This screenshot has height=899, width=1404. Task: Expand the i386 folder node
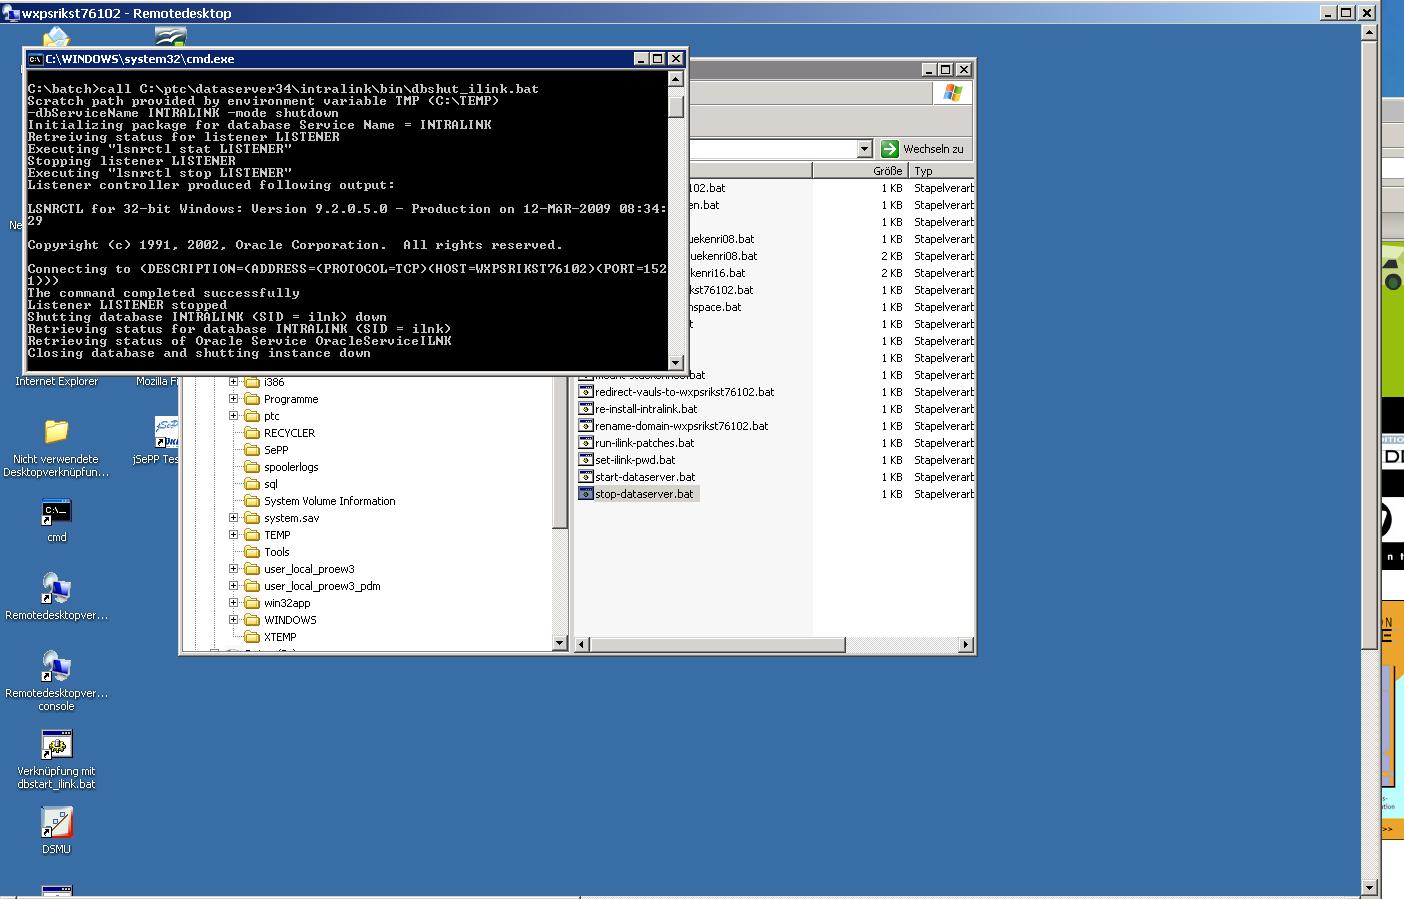click(234, 382)
